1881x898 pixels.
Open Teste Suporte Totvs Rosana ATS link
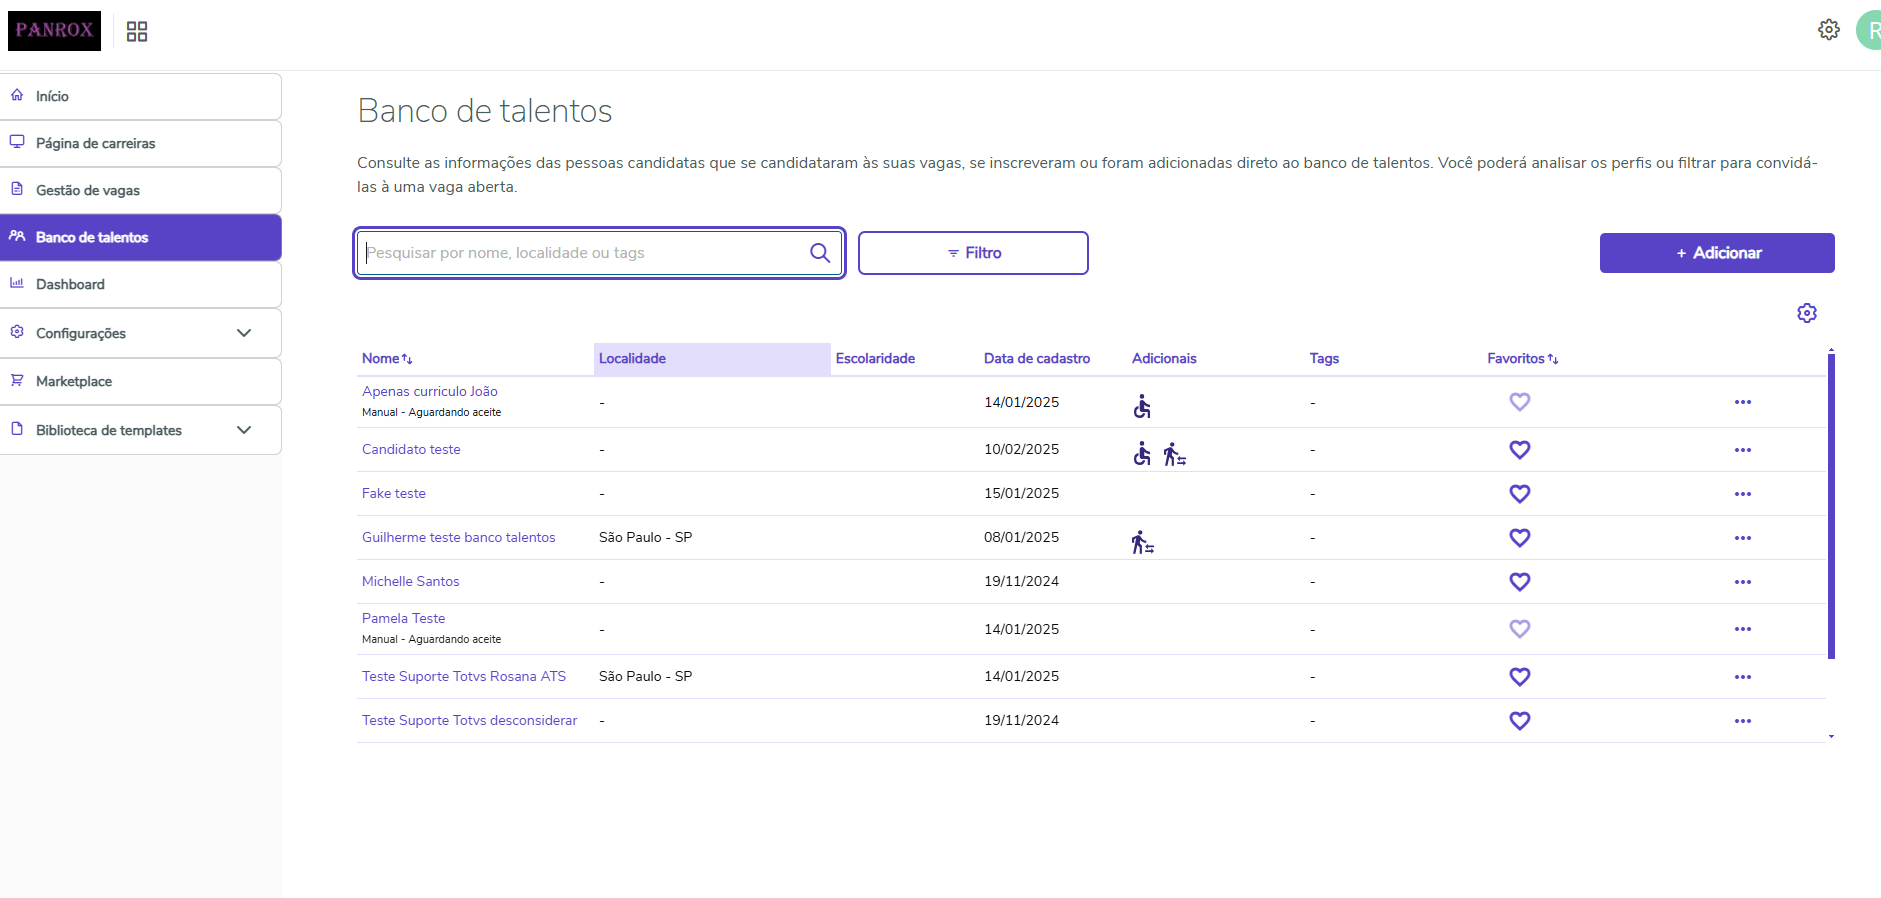coord(464,676)
